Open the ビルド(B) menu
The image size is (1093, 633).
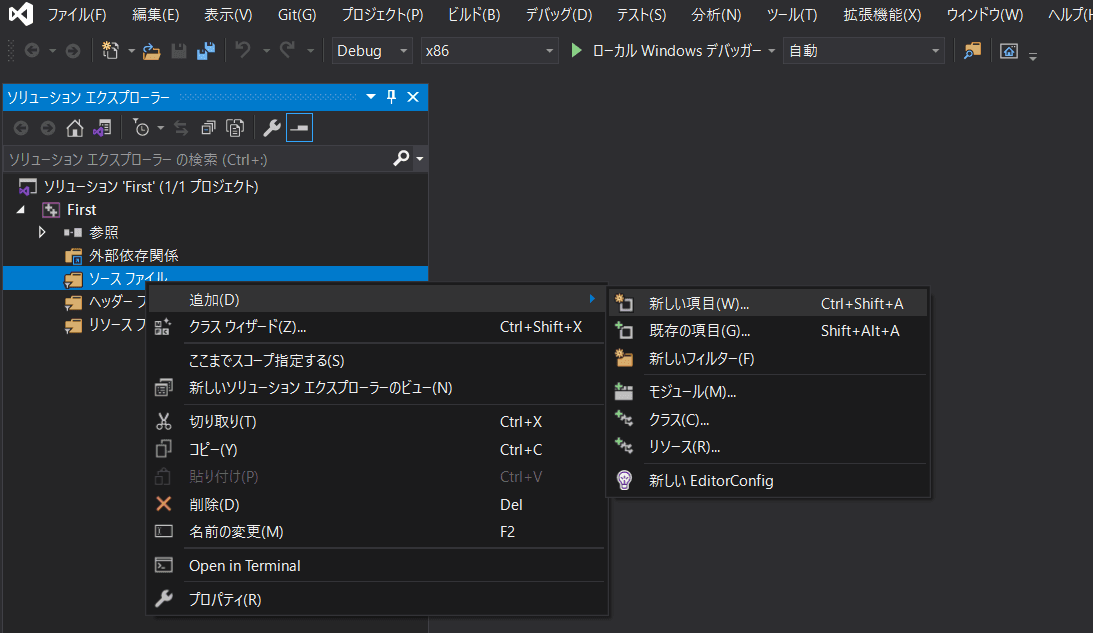click(474, 15)
